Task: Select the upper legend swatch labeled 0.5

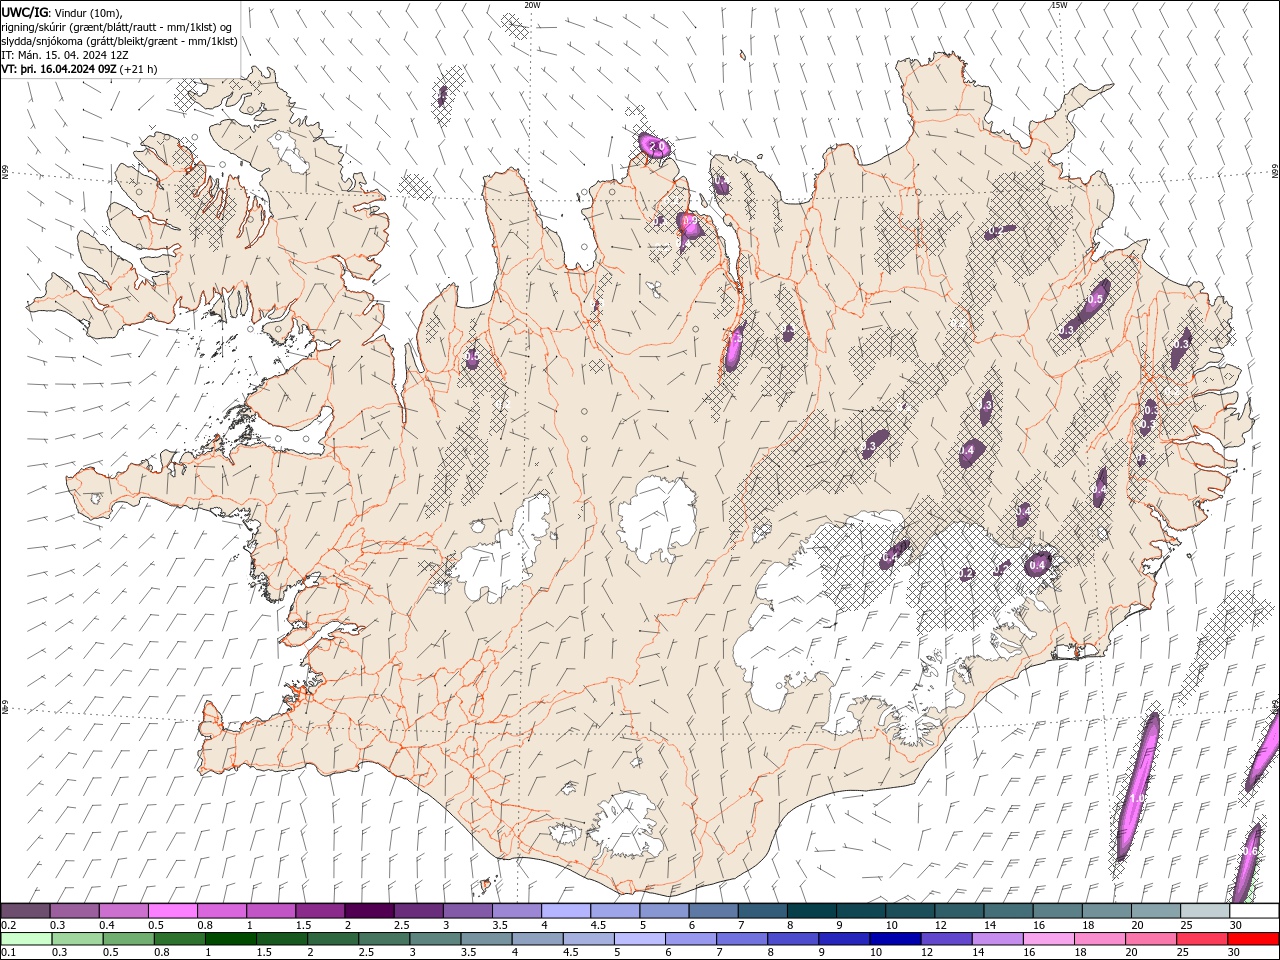Action: tap(173, 911)
